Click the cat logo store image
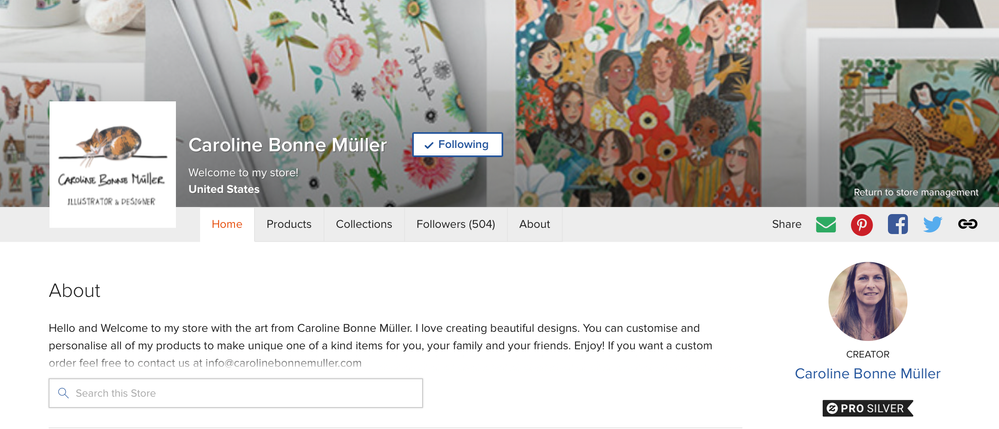The height and width of the screenshot is (429, 999). (x=112, y=164)
